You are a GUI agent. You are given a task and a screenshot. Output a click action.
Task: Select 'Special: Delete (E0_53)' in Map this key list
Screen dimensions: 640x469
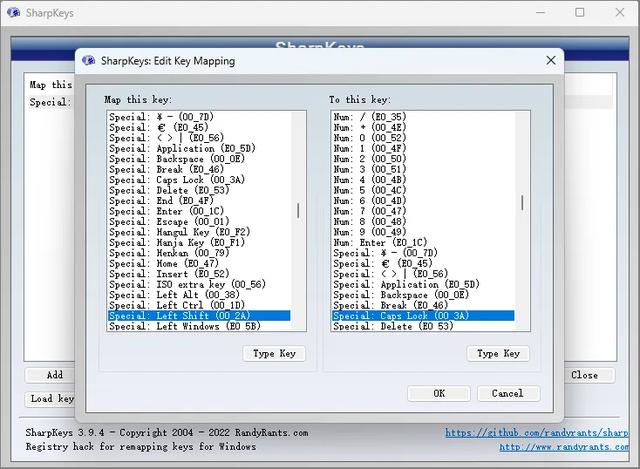coord(199,190)
